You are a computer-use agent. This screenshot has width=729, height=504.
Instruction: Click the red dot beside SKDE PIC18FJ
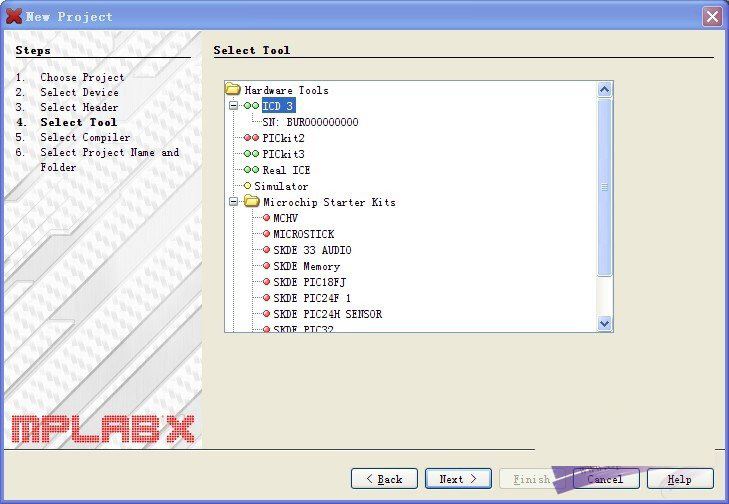[x=266, y=282]
